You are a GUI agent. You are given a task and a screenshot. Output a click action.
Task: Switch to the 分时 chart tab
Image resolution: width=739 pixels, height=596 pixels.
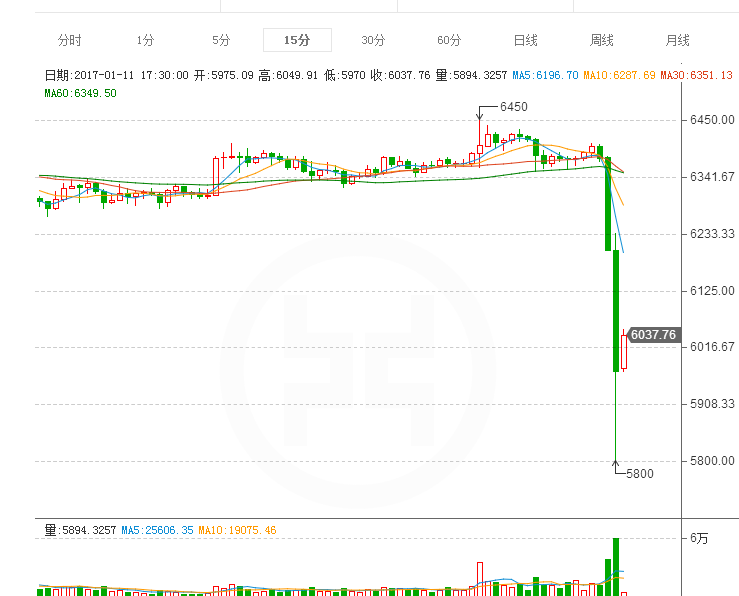click(69, 41)
